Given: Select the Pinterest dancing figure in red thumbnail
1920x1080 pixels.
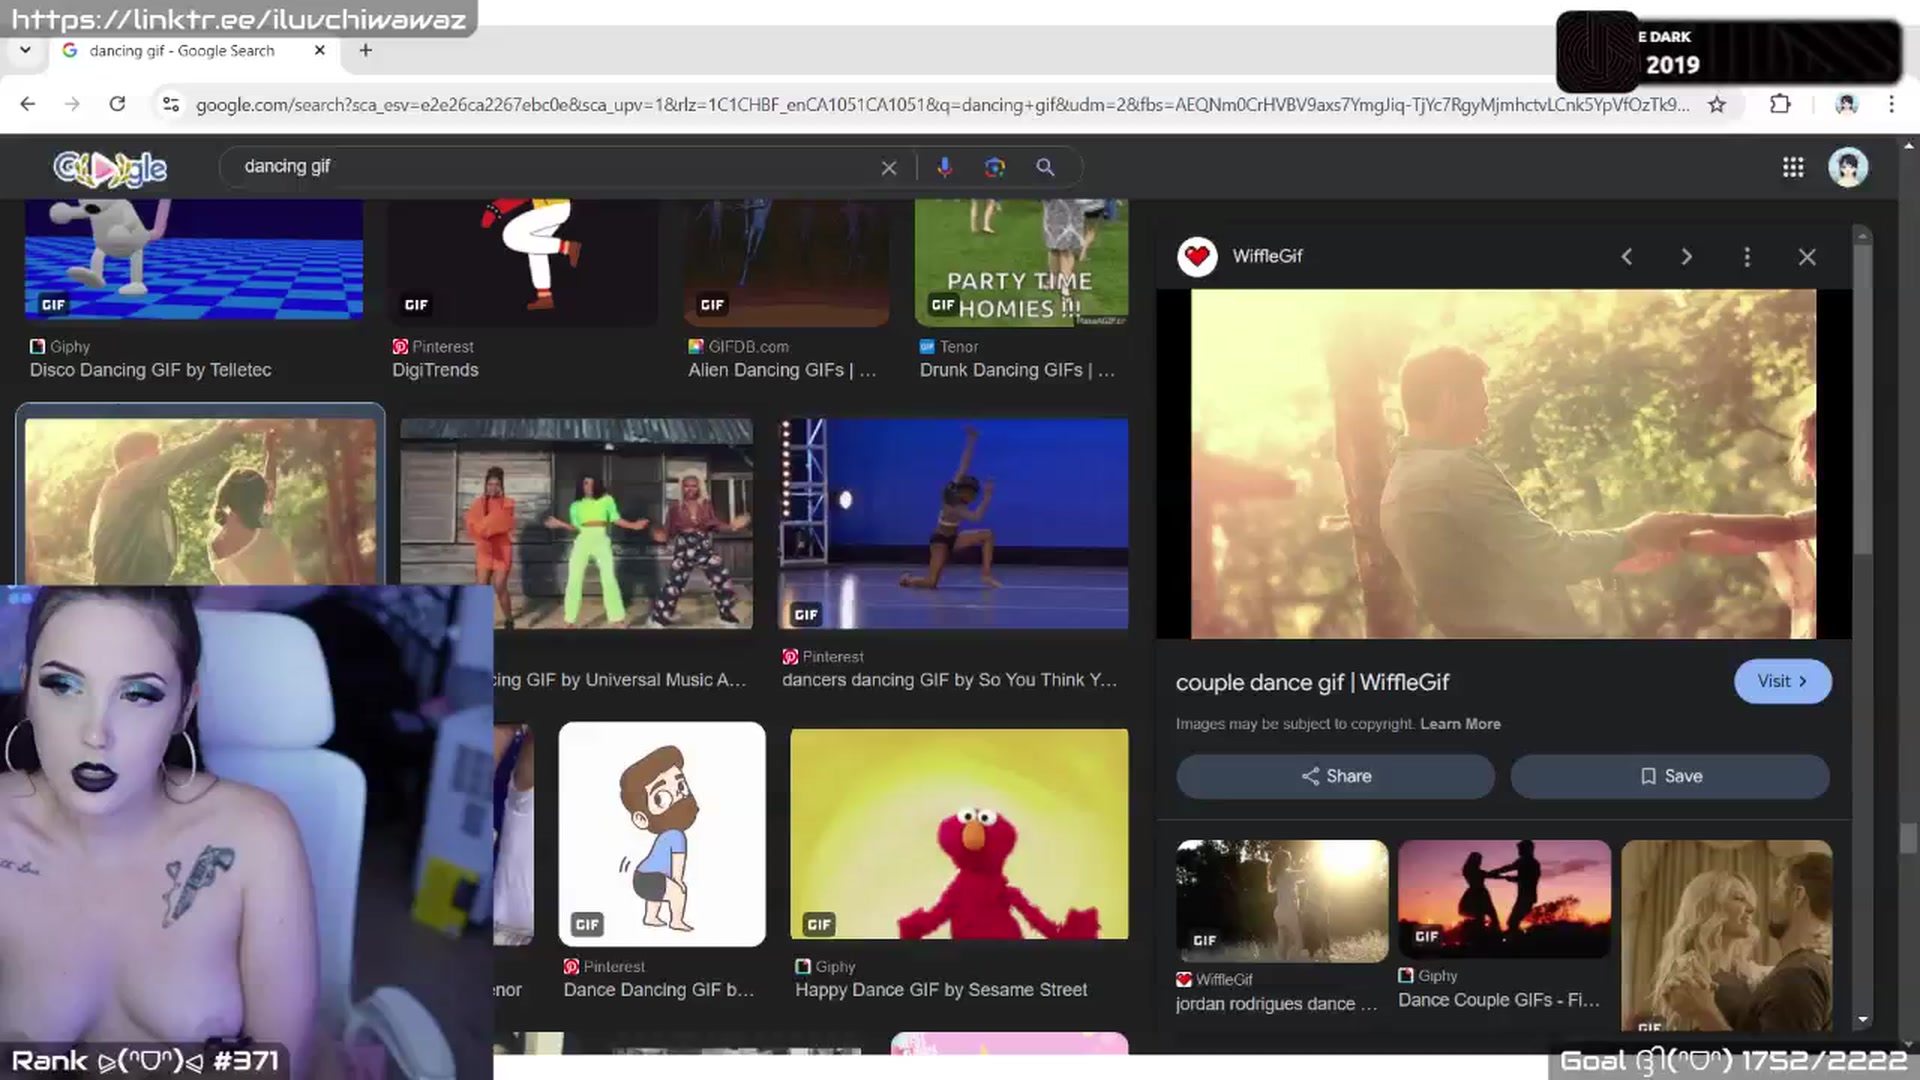Looking at the screenshot, I should (x=523, y=262).
